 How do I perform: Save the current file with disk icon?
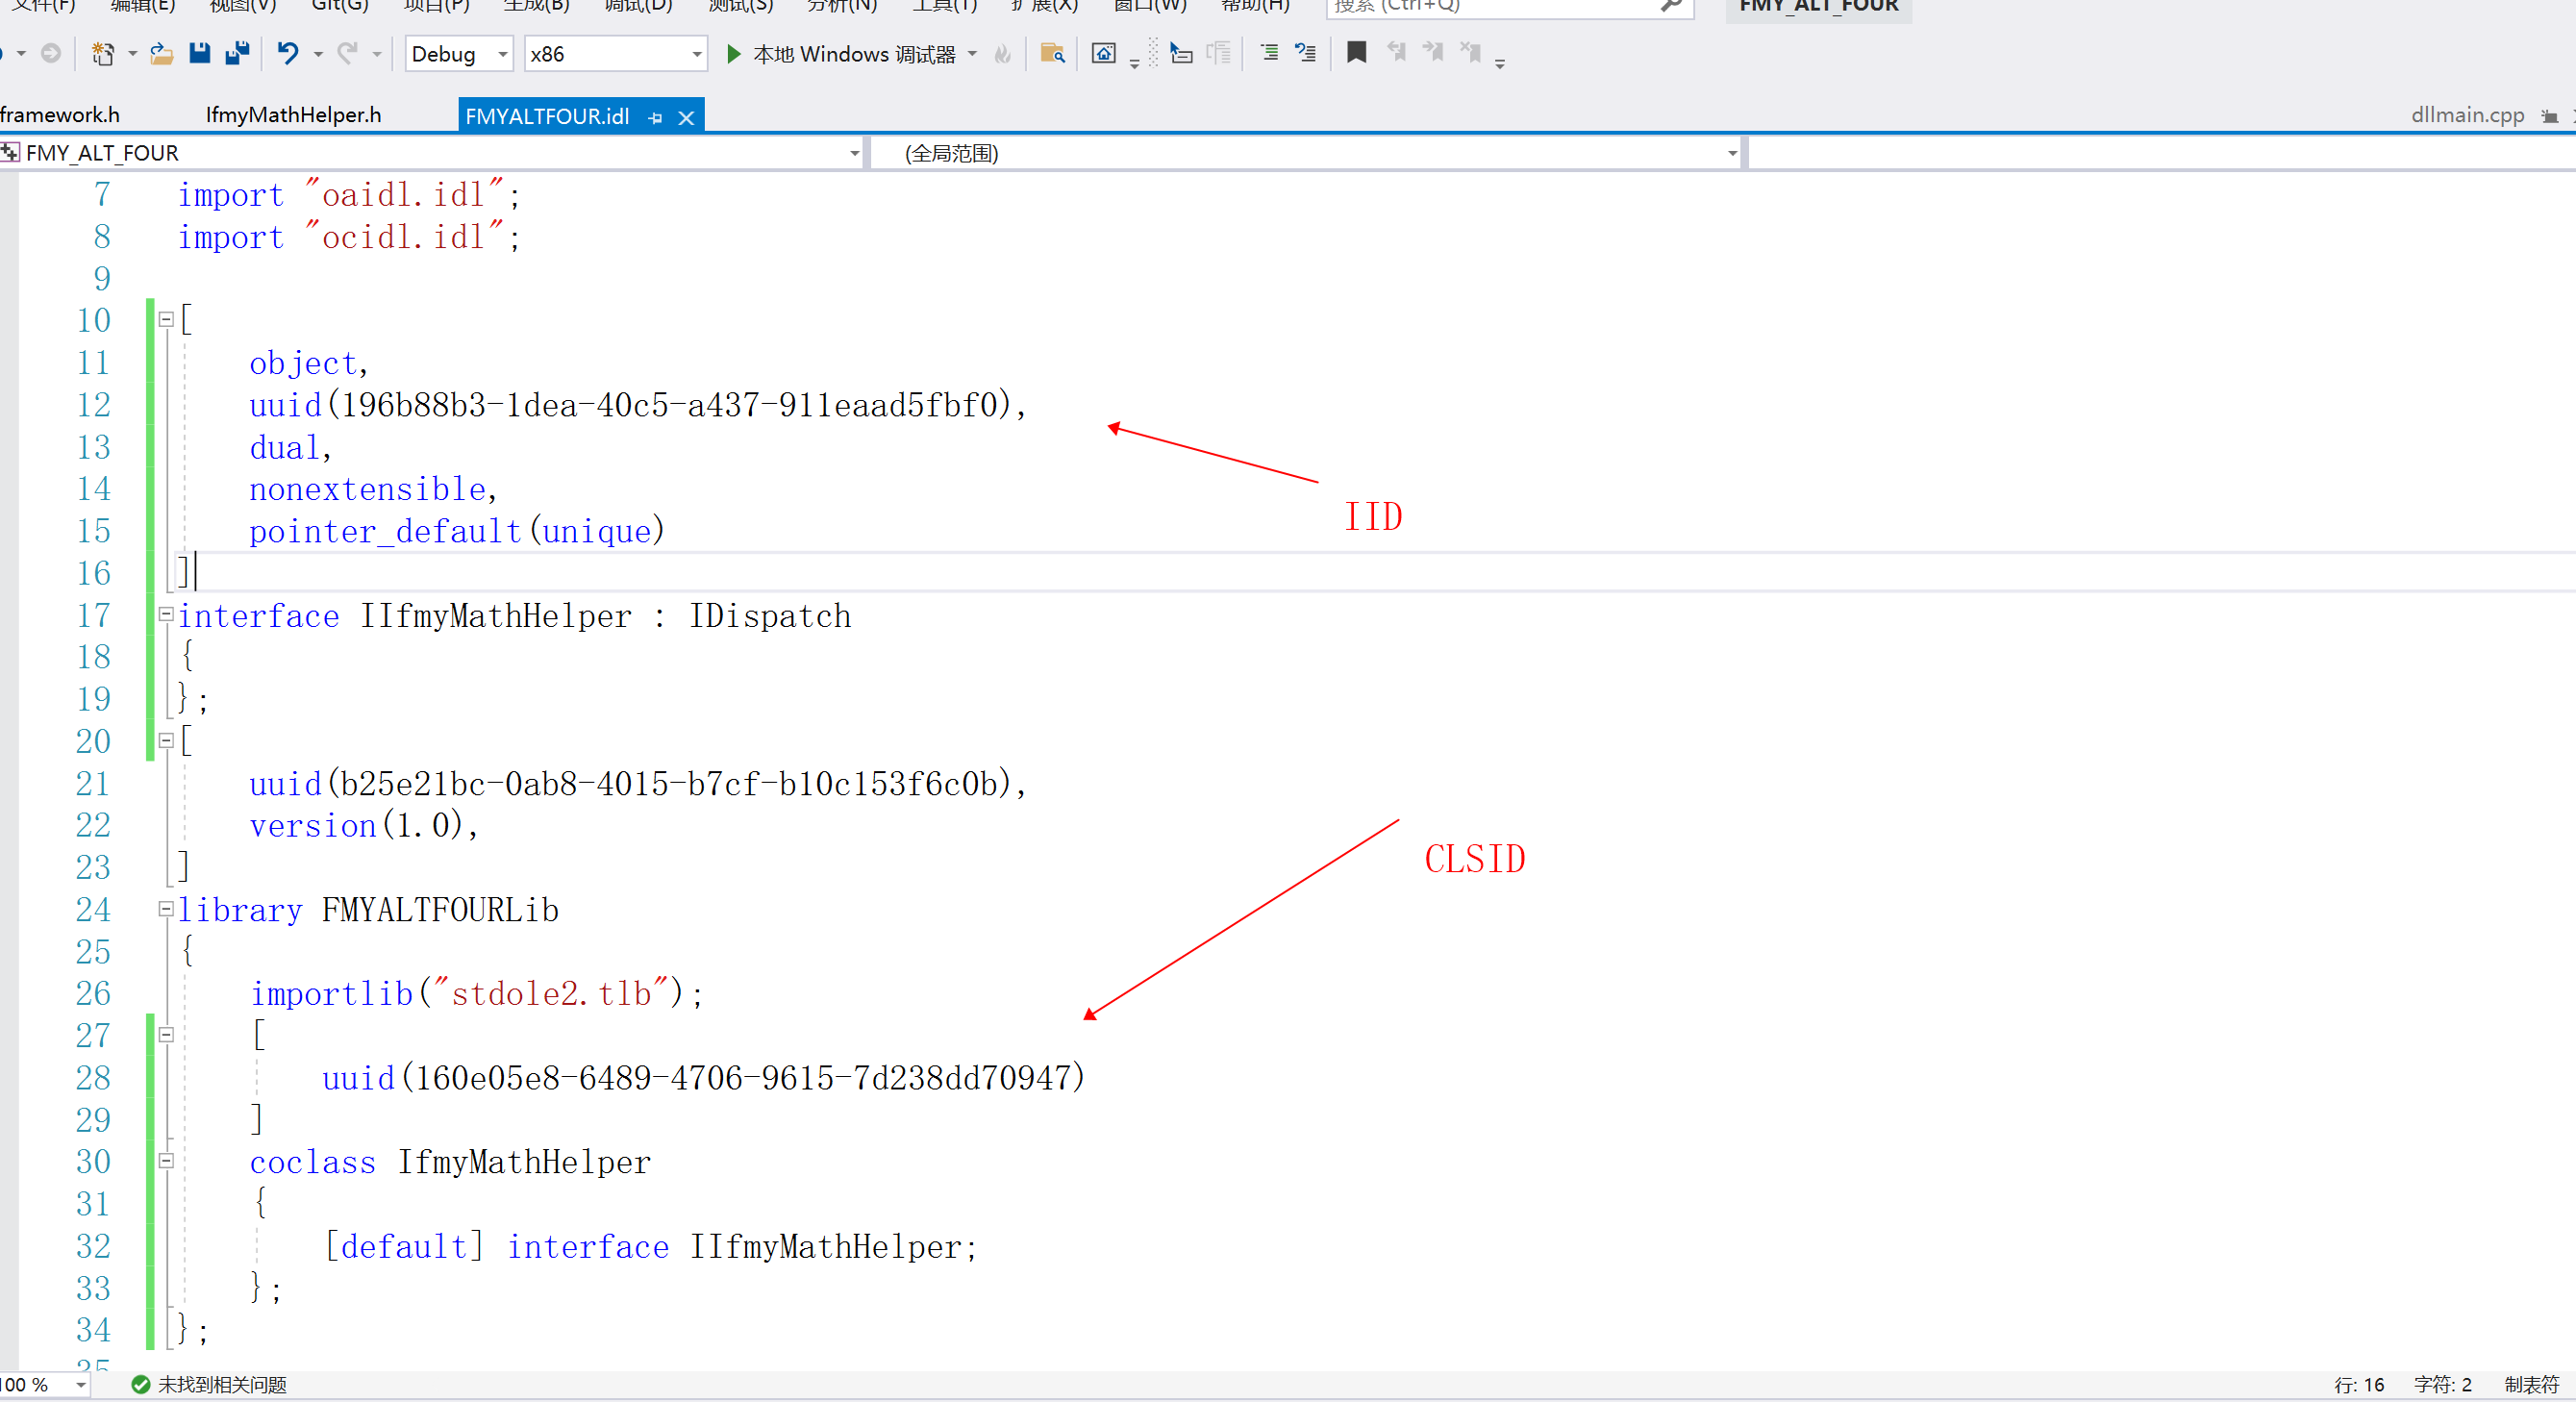click(x=200, y=54)
